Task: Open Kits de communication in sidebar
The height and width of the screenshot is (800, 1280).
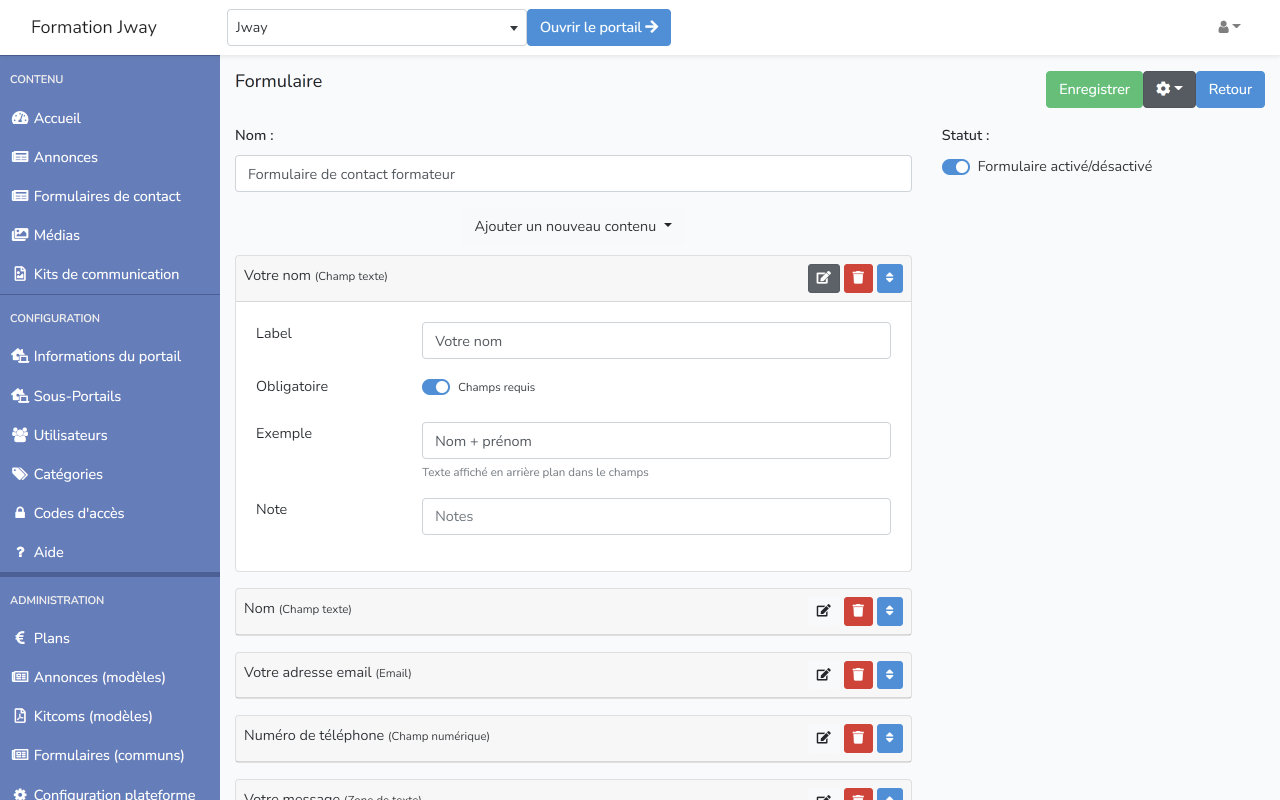Action: coord(106,274)
